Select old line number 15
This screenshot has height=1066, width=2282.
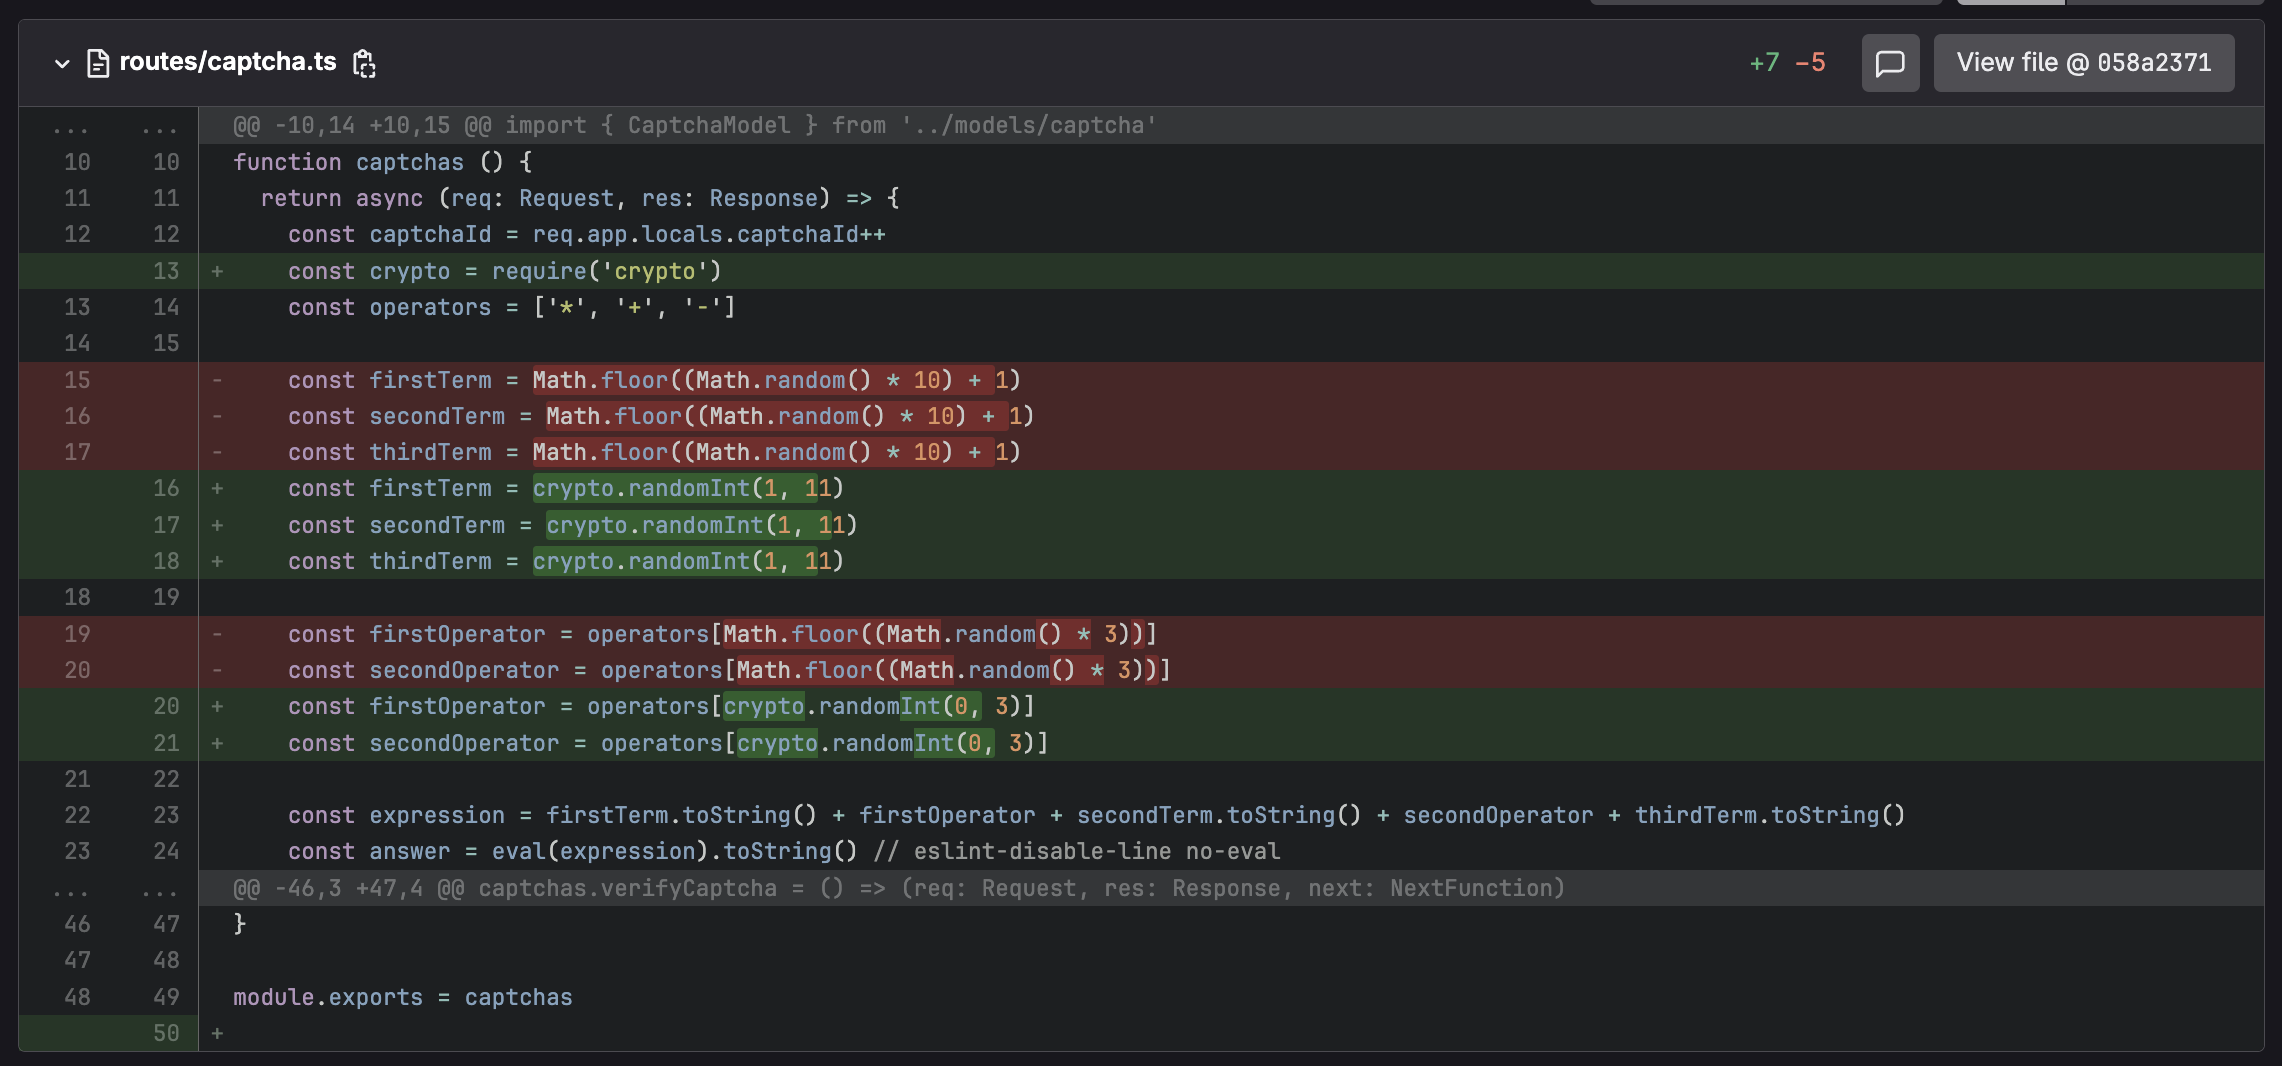click(x=77, y=380)
